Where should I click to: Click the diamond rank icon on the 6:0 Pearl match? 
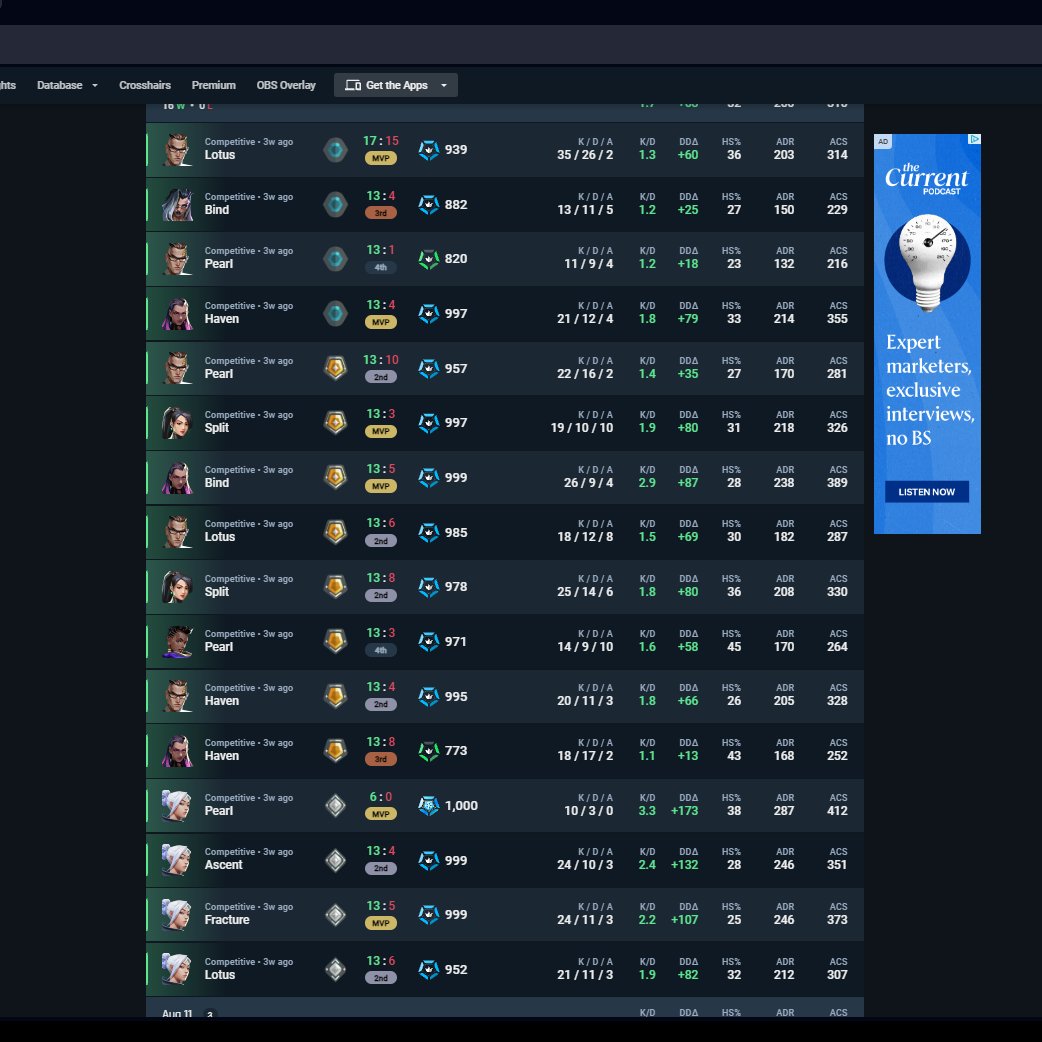pos(335,805)
